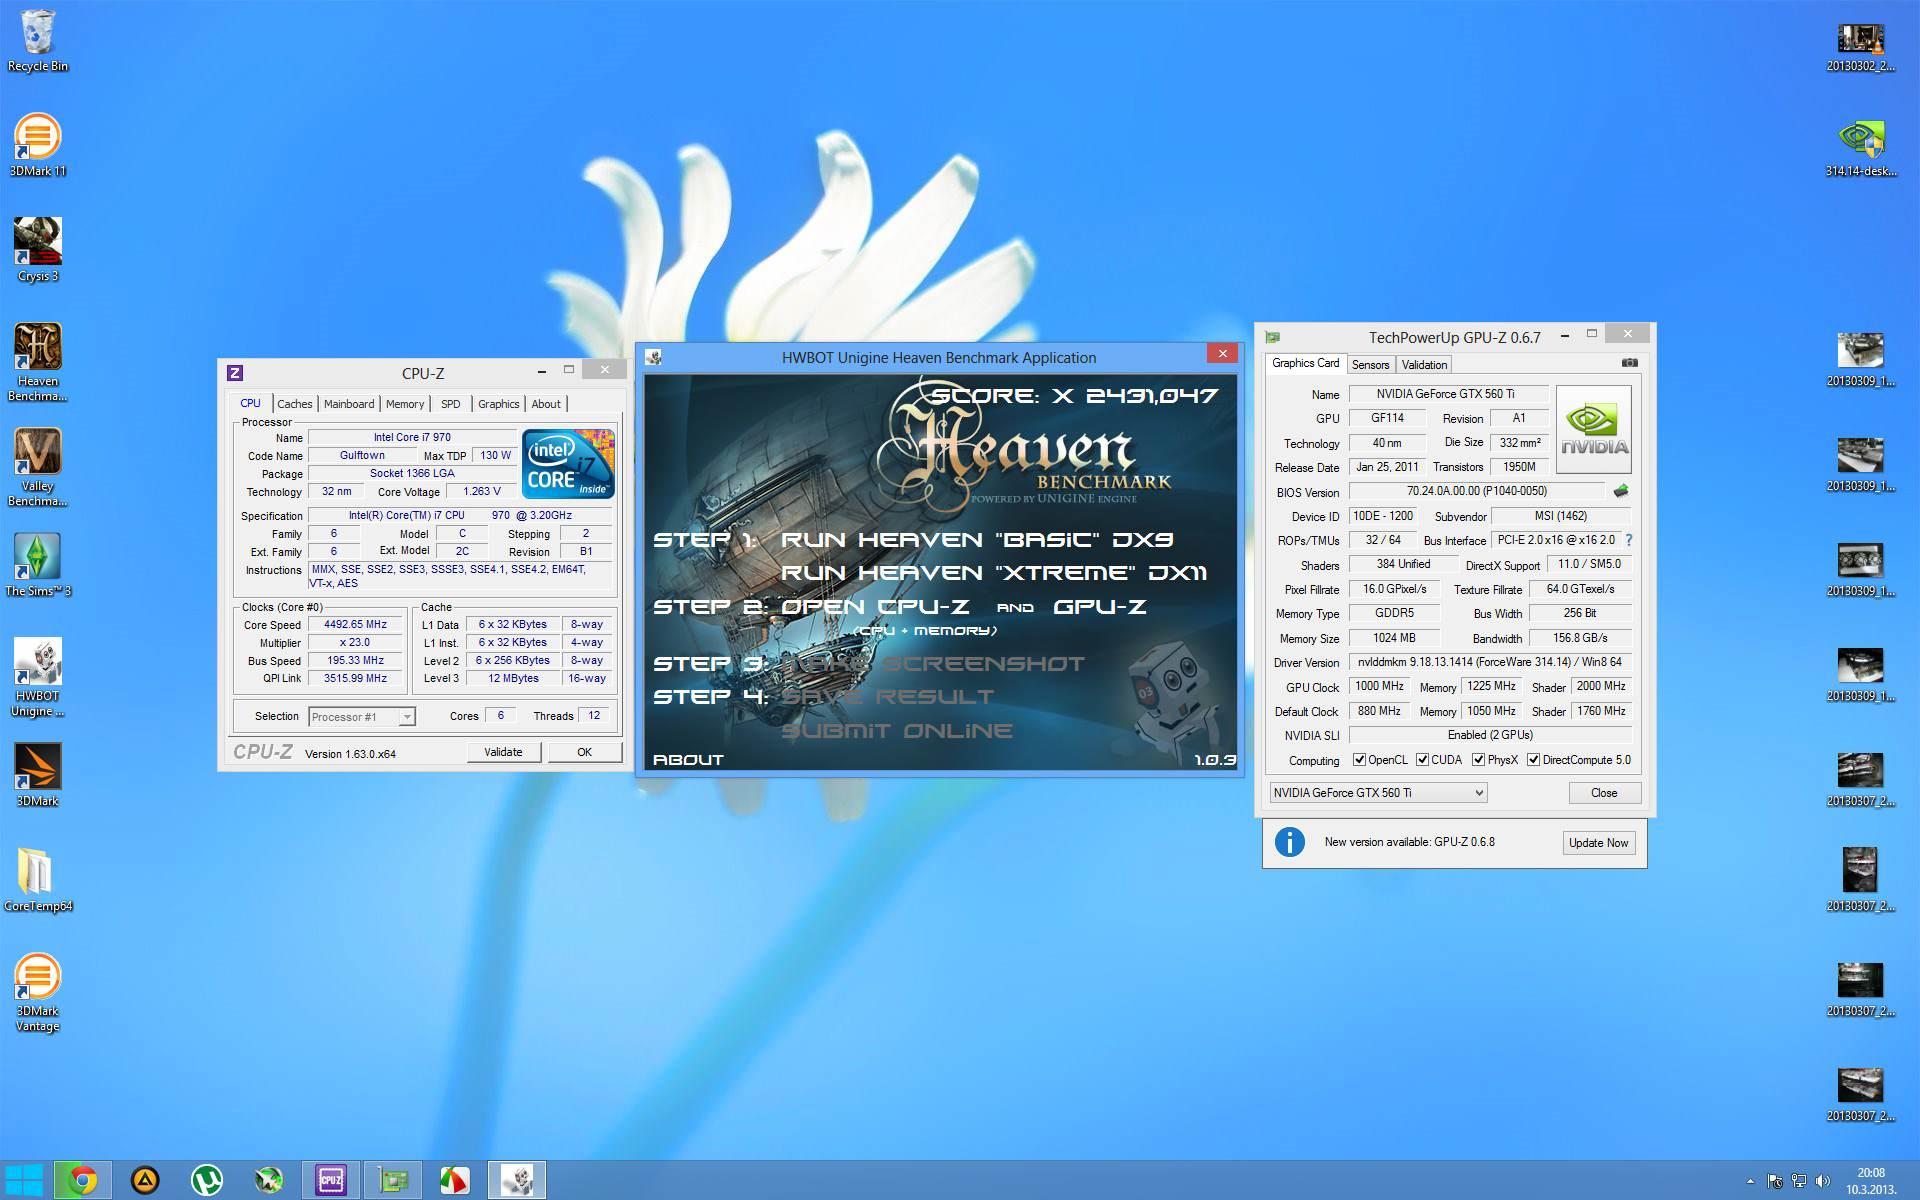
Task: Switch to the Graphics tab in CPU-Z
Action: [498, 404]
